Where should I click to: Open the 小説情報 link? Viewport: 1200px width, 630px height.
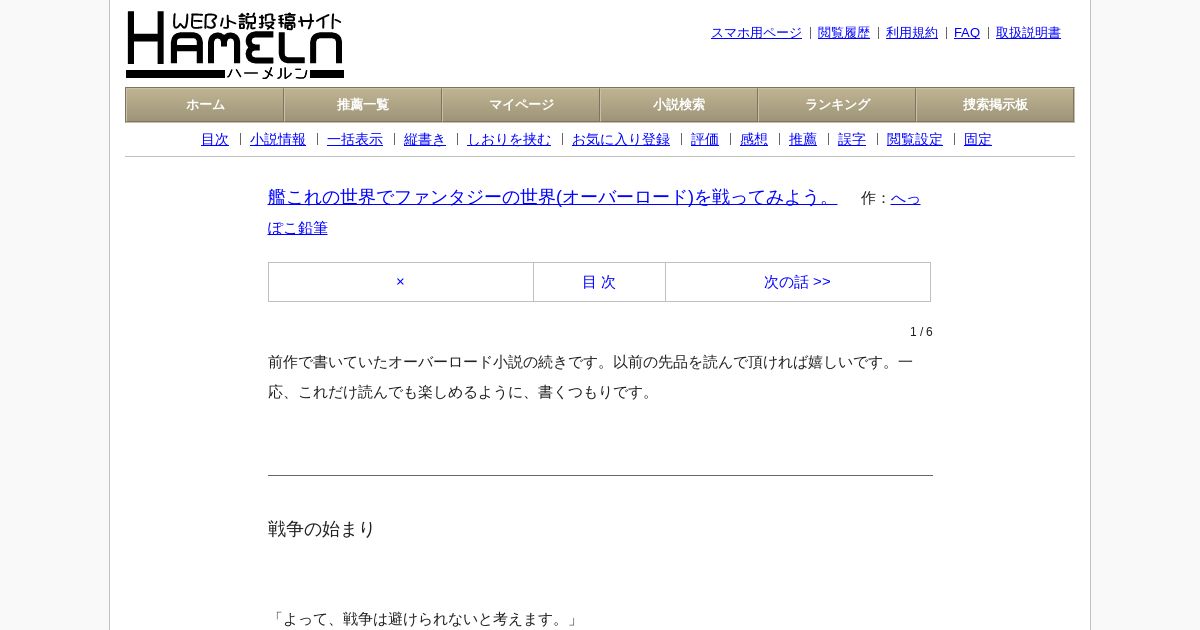(278, 140)
